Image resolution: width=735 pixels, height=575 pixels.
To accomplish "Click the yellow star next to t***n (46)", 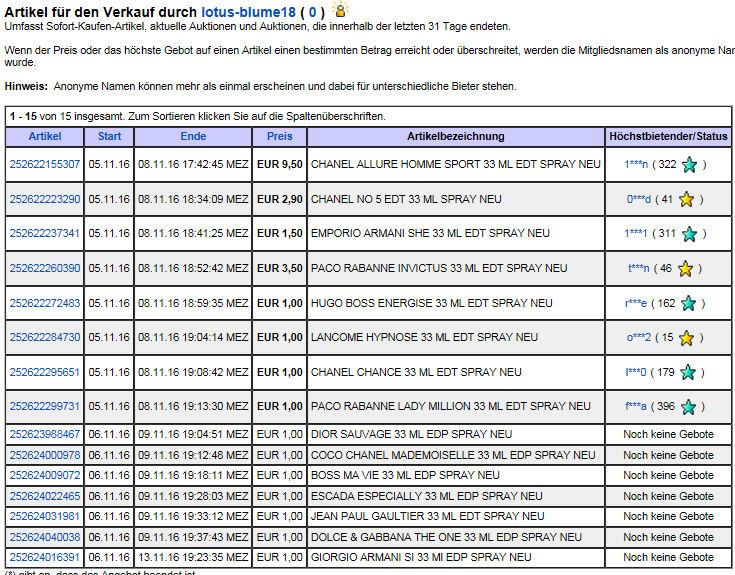I will (x=685, y=269).
